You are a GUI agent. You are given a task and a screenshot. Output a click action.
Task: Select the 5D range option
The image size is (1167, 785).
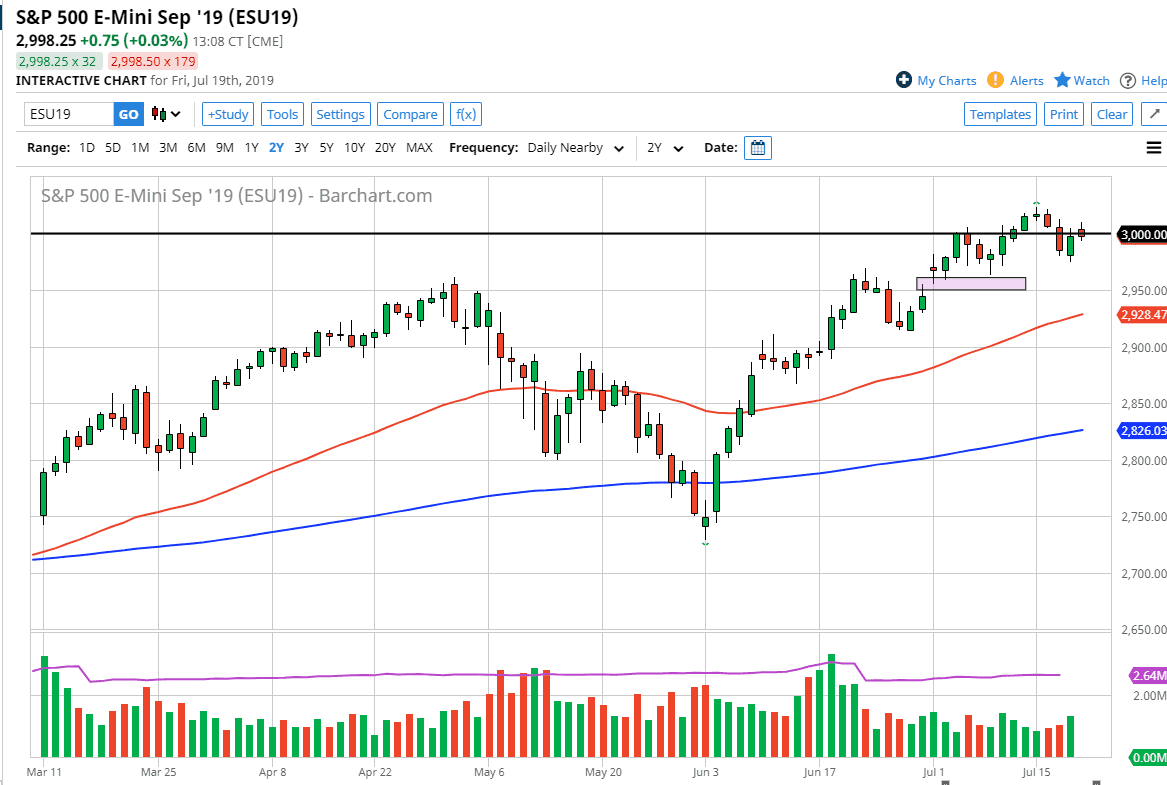click(x=110, y=147)
